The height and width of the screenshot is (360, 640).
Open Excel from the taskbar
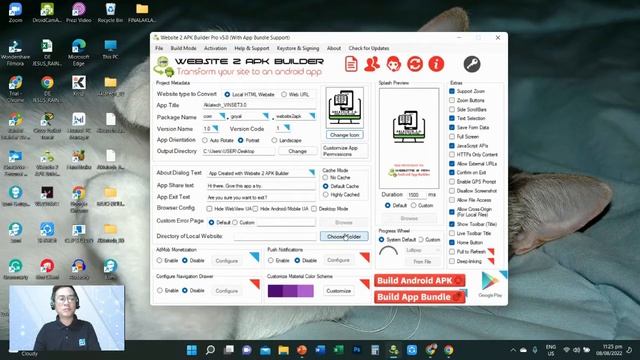[x=338, y=350]
